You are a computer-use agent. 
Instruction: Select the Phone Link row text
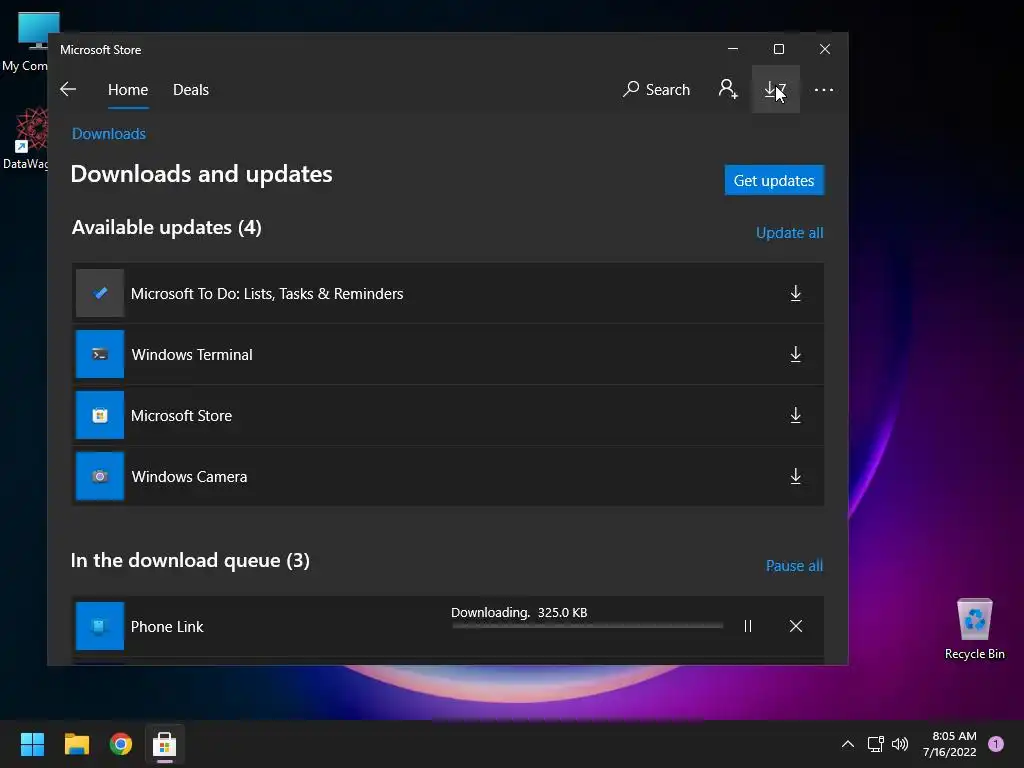[167, 627]
